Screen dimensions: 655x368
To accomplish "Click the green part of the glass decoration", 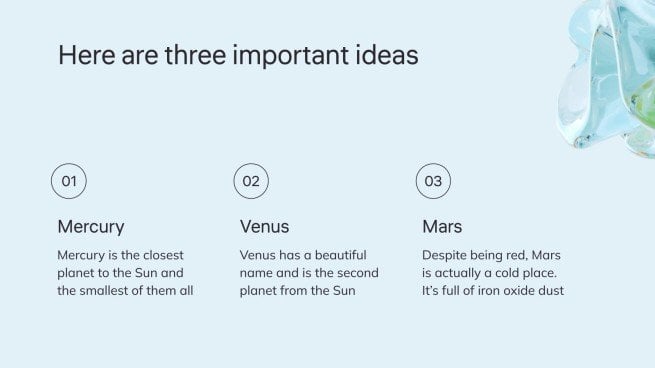I will [645, 98].
